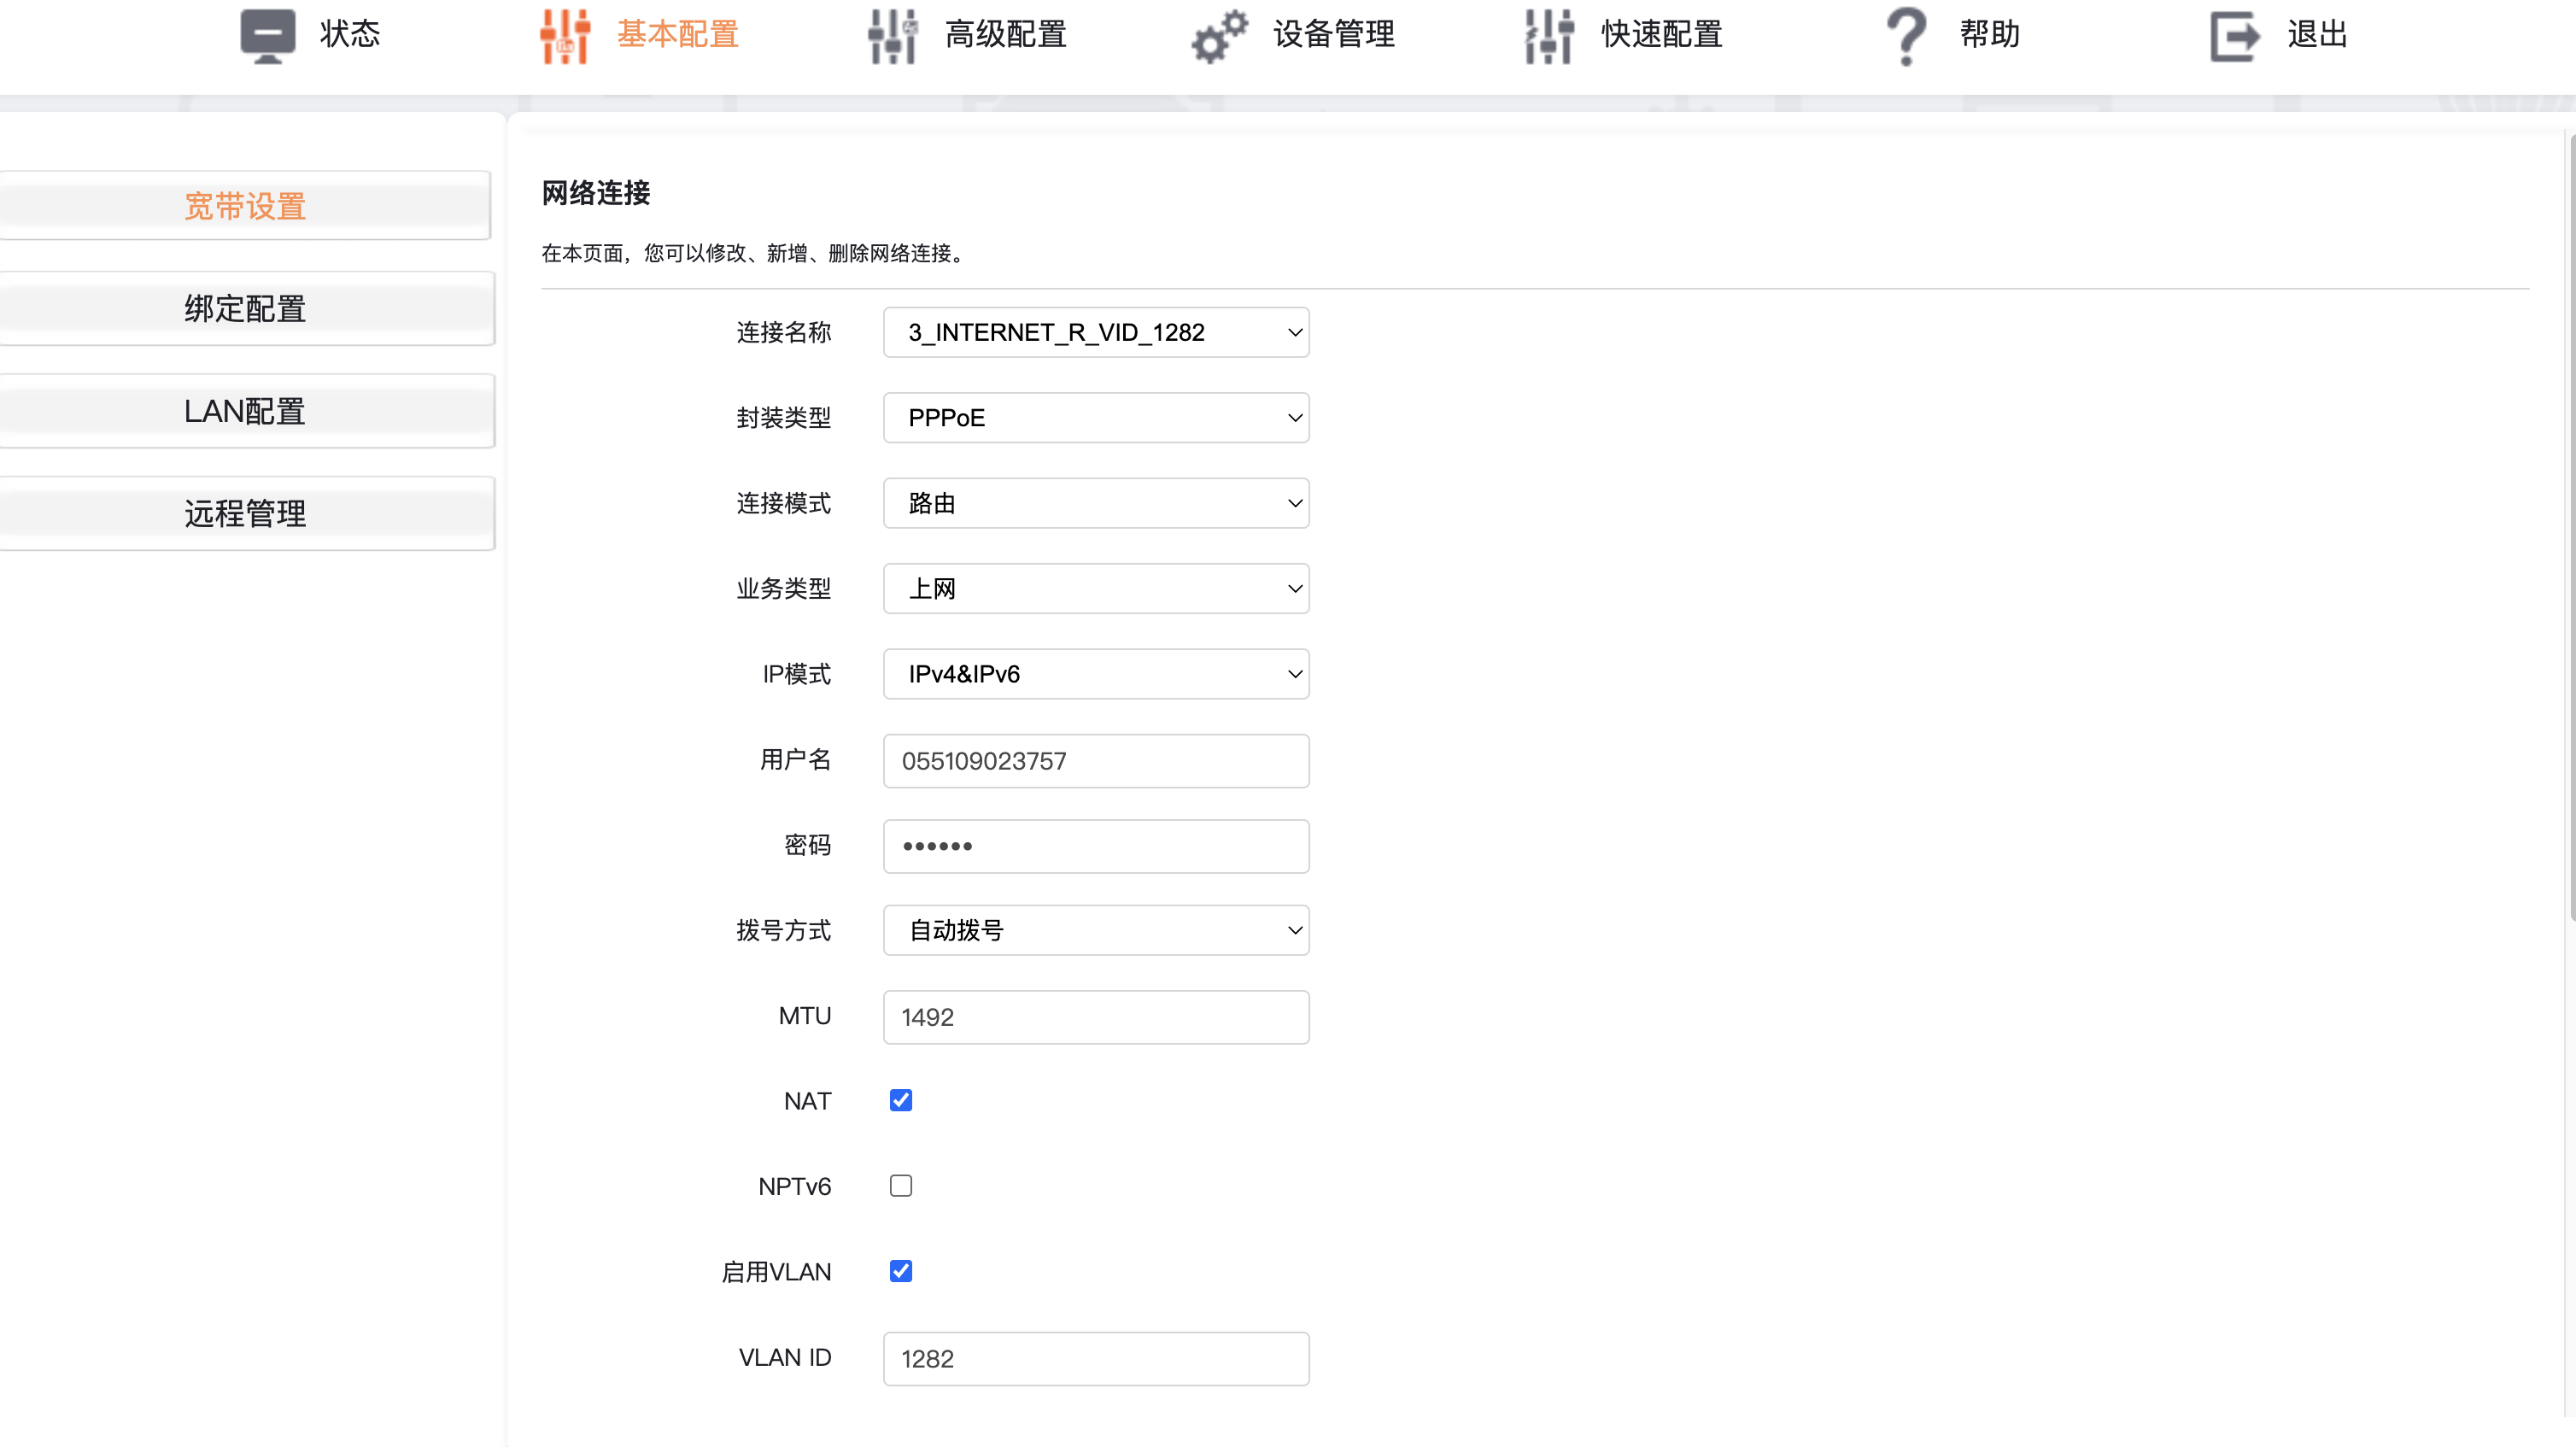Focus the 用户名 input field
The width and height of the screenshot is (2576, 1447).
tap(1096, 761)
